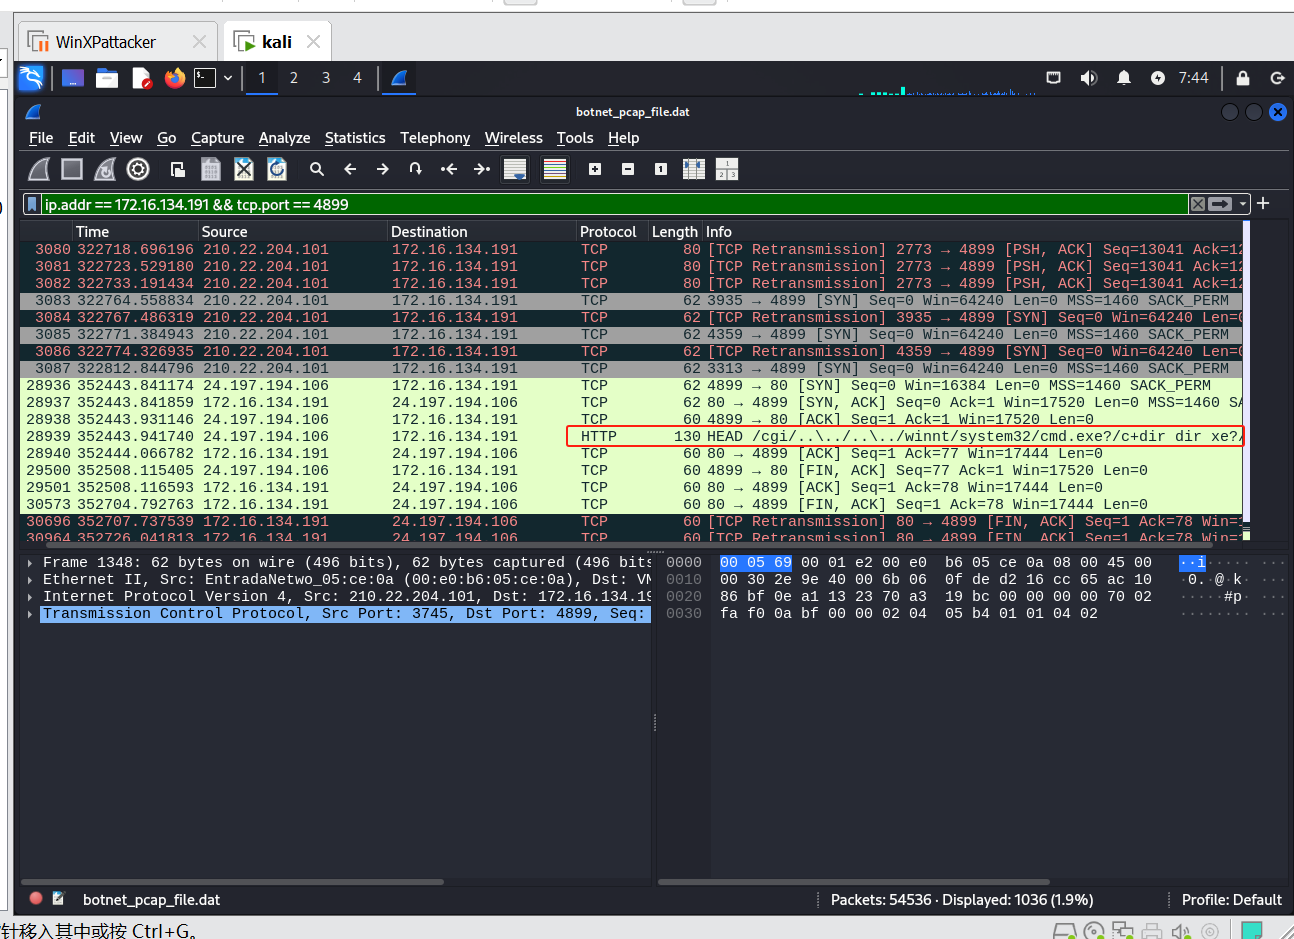Screen dimensions: 1294x939
Task: Toggle auto-scroll during live capture
Action: point(515,169)
